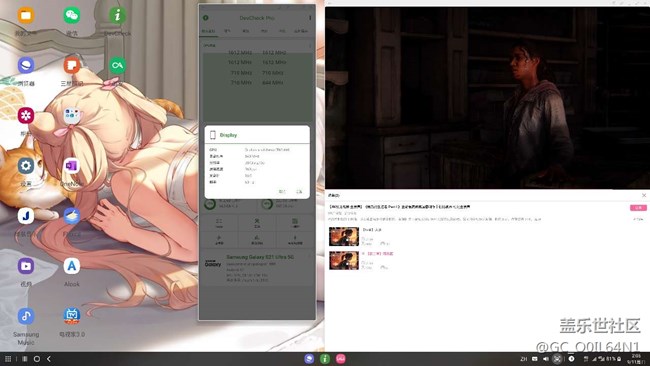This screenshot has height=366, width=650.
Task: Open the orange My Files folder icon
Action: tap(26, 15)
